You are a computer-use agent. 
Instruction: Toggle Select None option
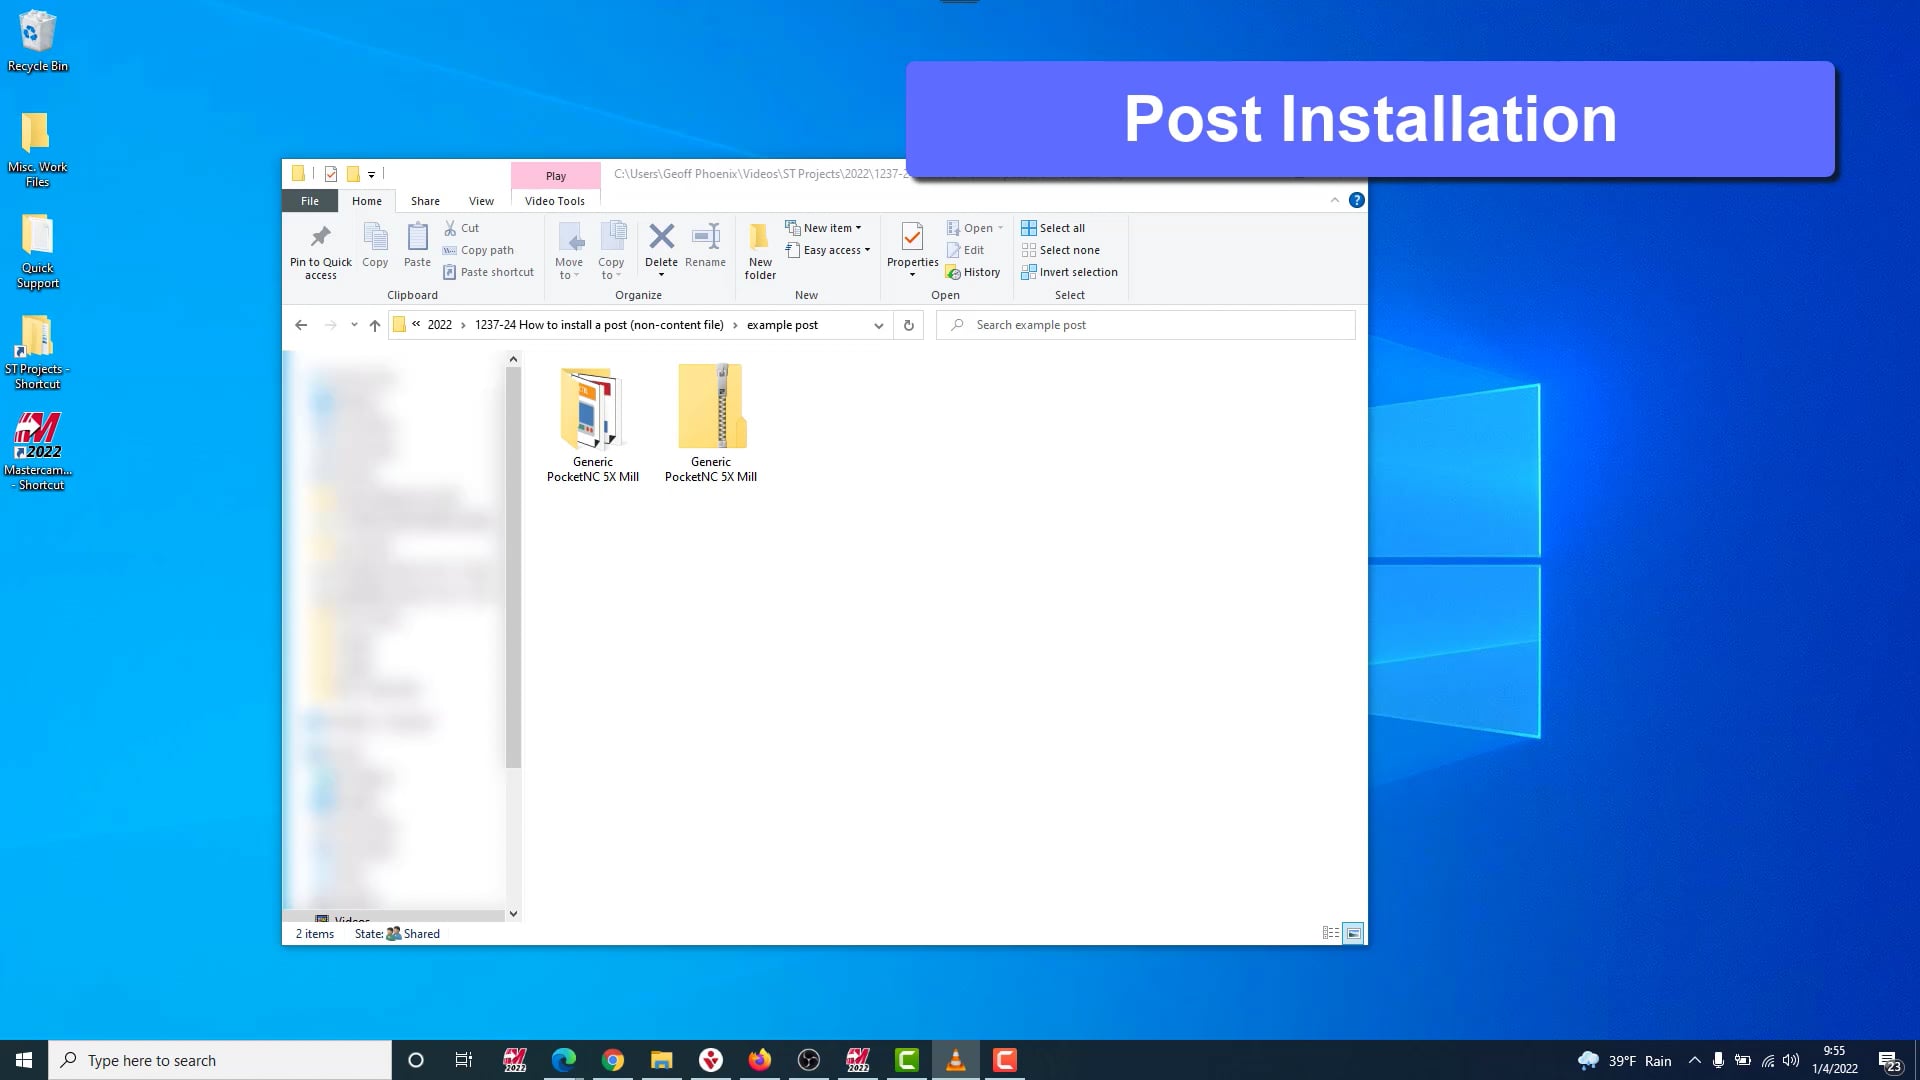[1069, 249]
